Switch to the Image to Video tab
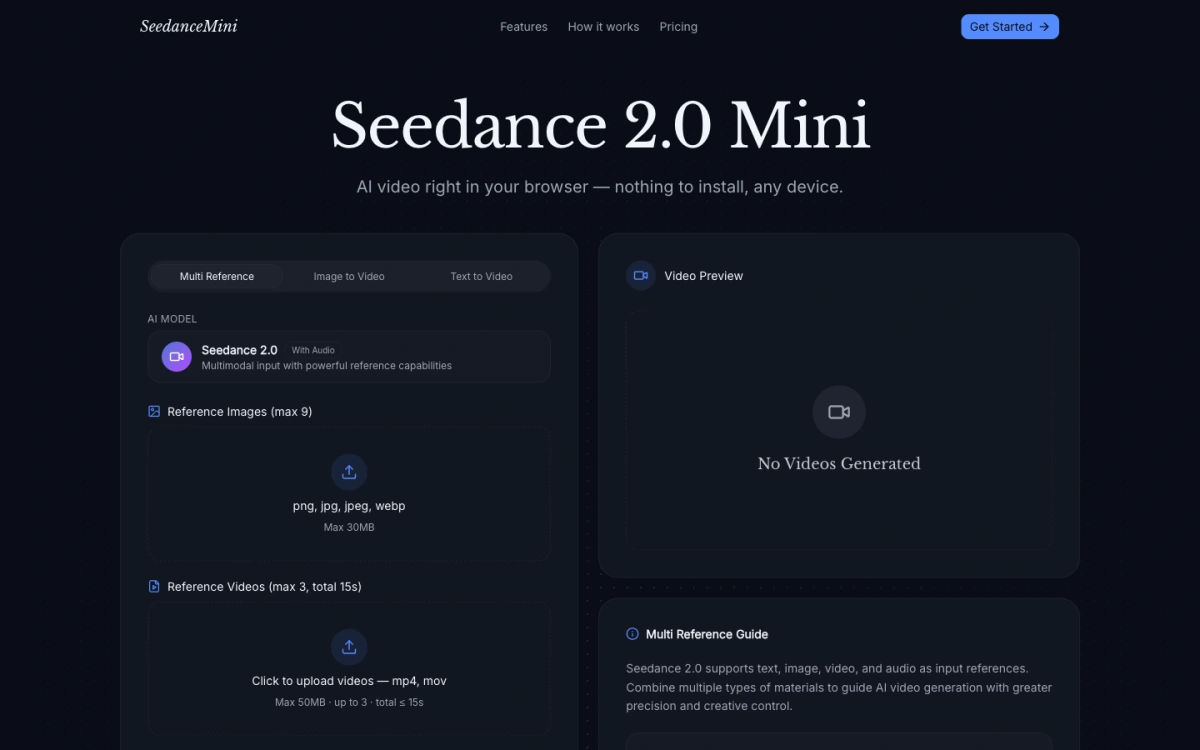Image resolution: width=1200 pixels, height=750 pixels. pos(349,276)
